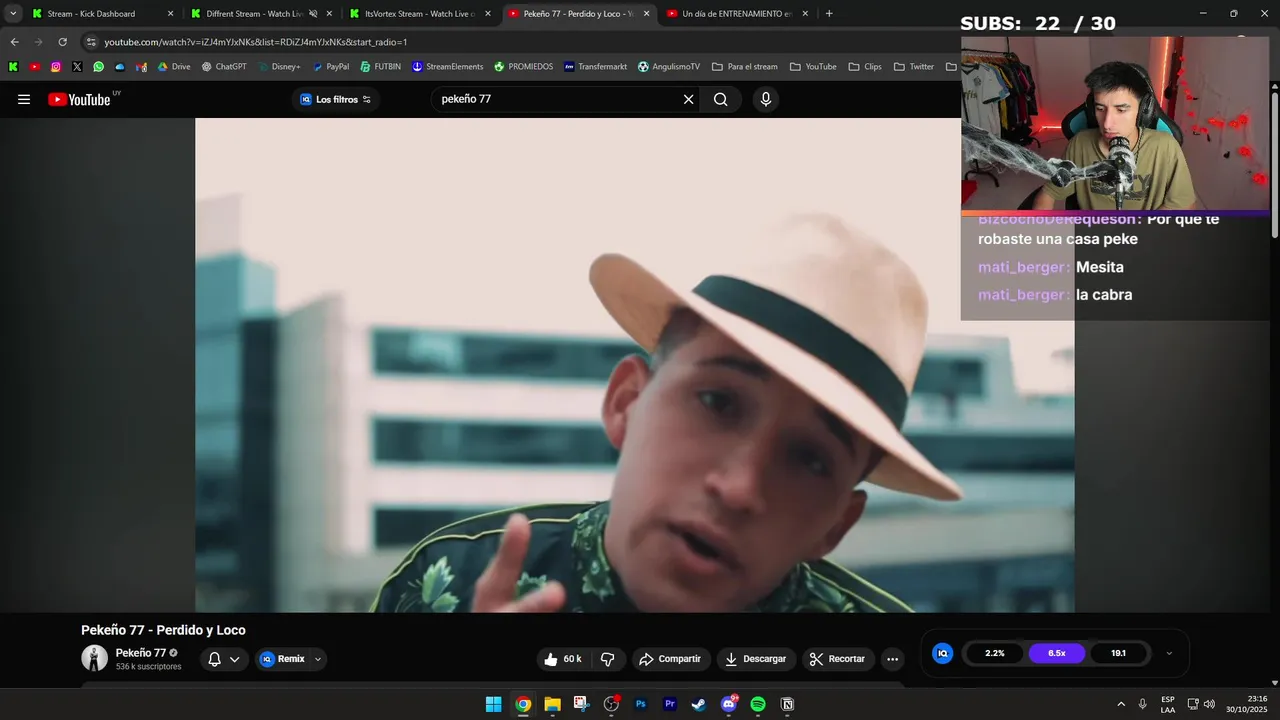Click the blue IQ badge in stats bar
1280x720 pixels.
coord(942,653)
